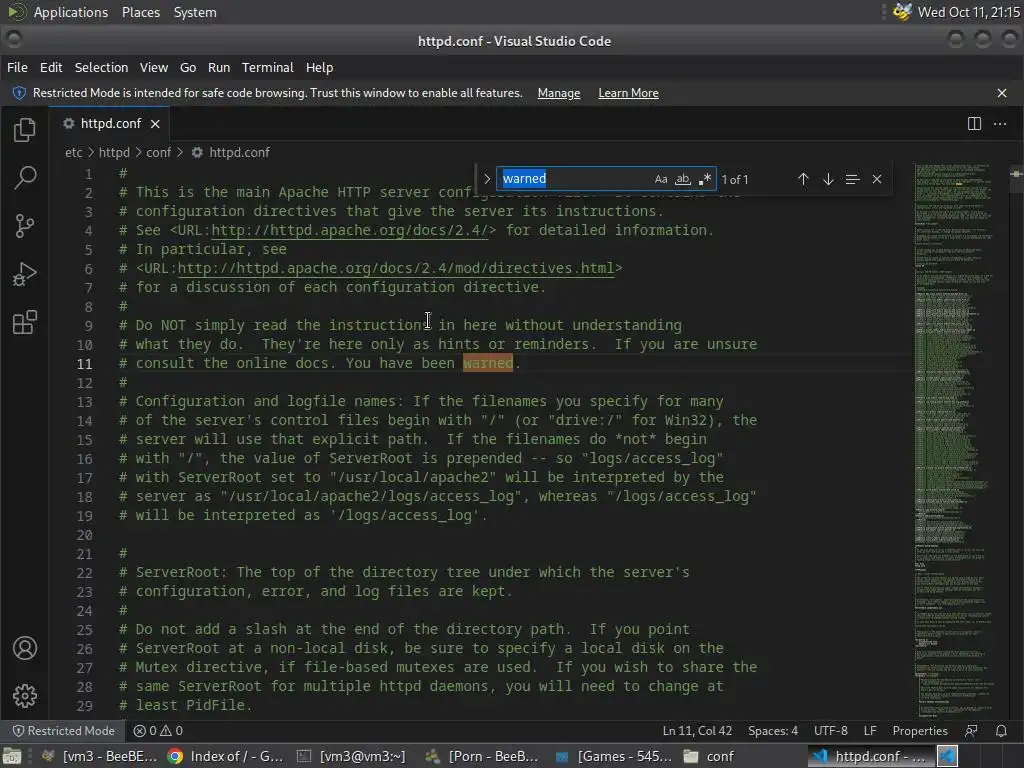Switch to 'Index of /' Chrome taskbar window
The height and width of the screenshot is (768, 1024).
(x=226, y=756)
